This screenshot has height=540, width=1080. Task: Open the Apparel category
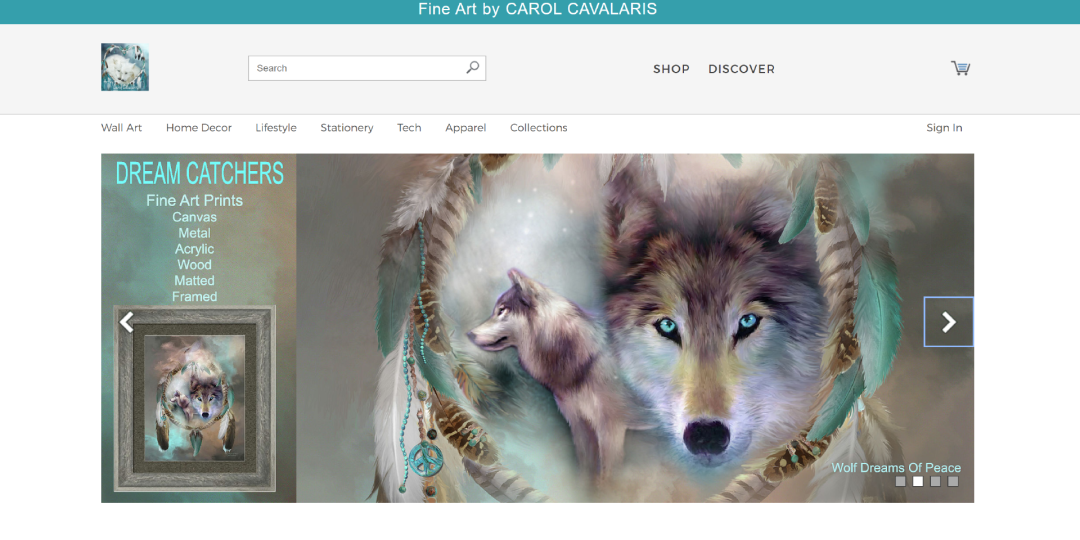coord(466,127)
